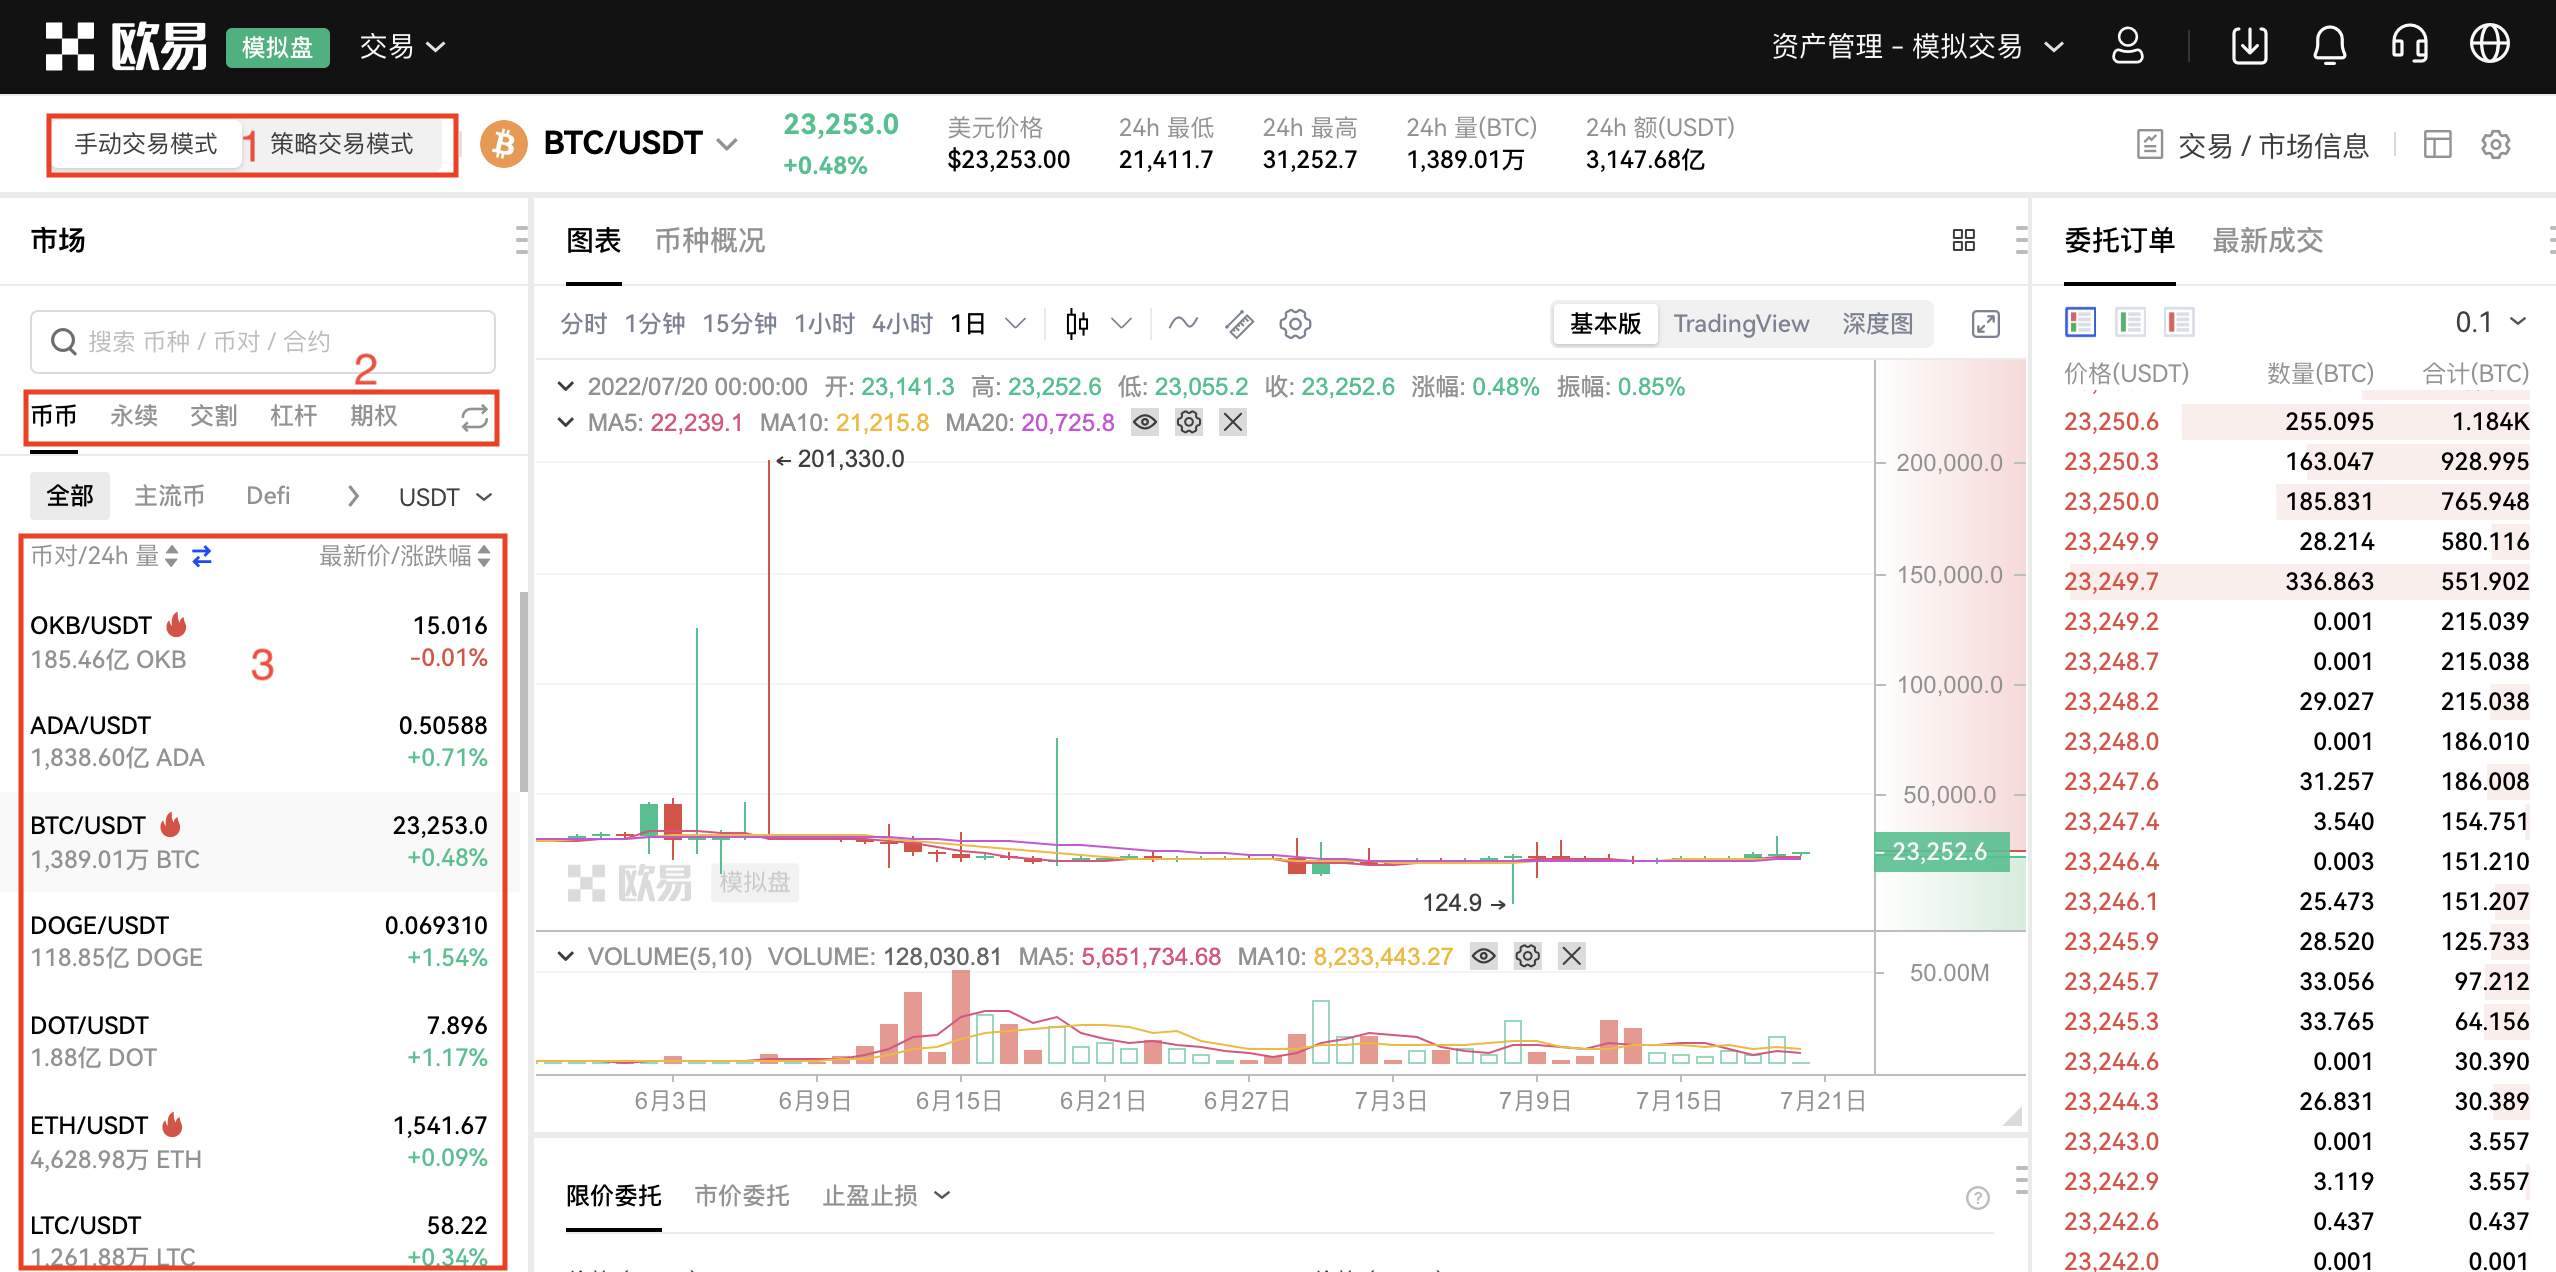Collapse the MA5 indicator legend chevron
Screen dimensions: 2556x1272
[566, 423]
